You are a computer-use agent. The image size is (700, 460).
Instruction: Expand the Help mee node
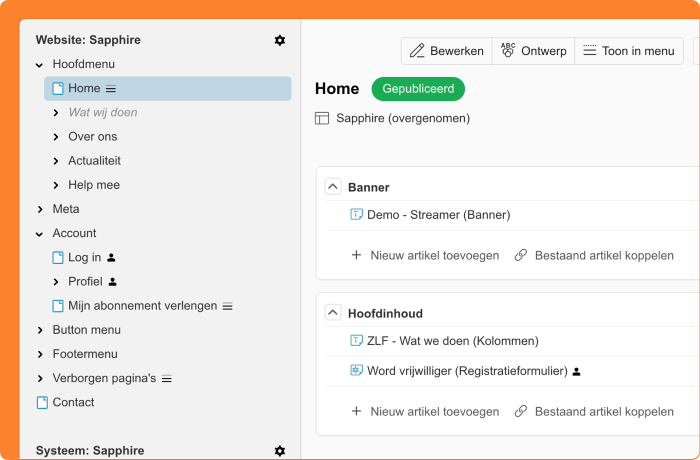click(x=56, y=185)
